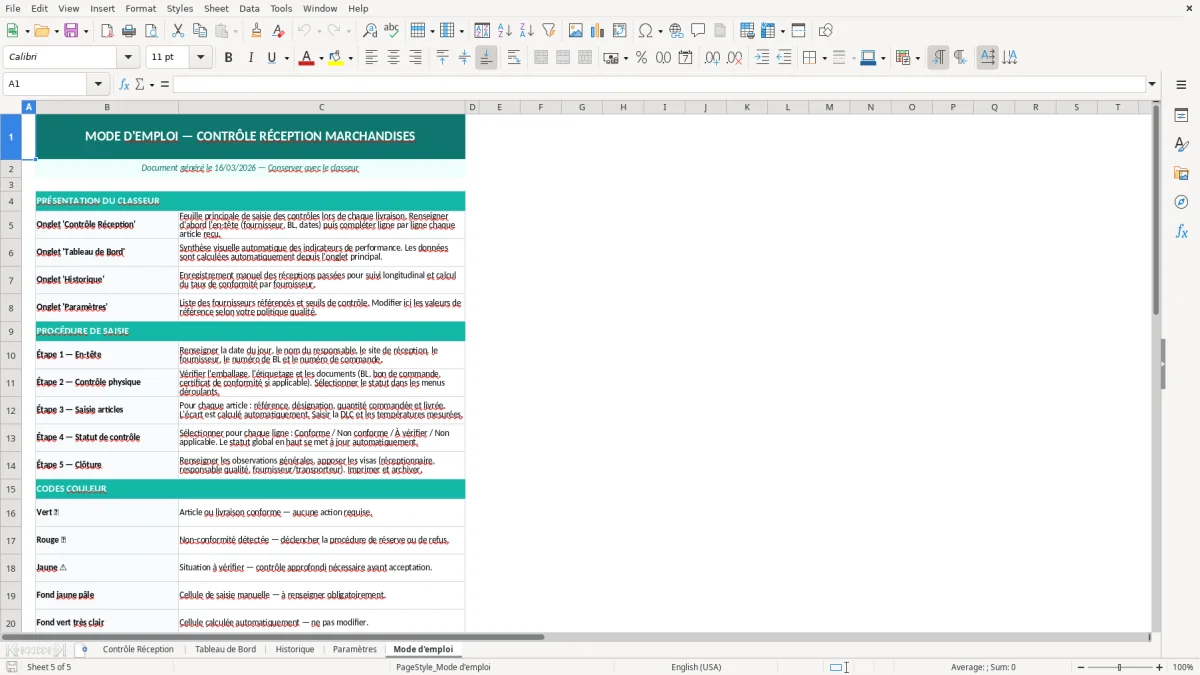Switch to Historique sheet tab
The height and width of the screenshot is (675, 1200).
click(295, 649)
